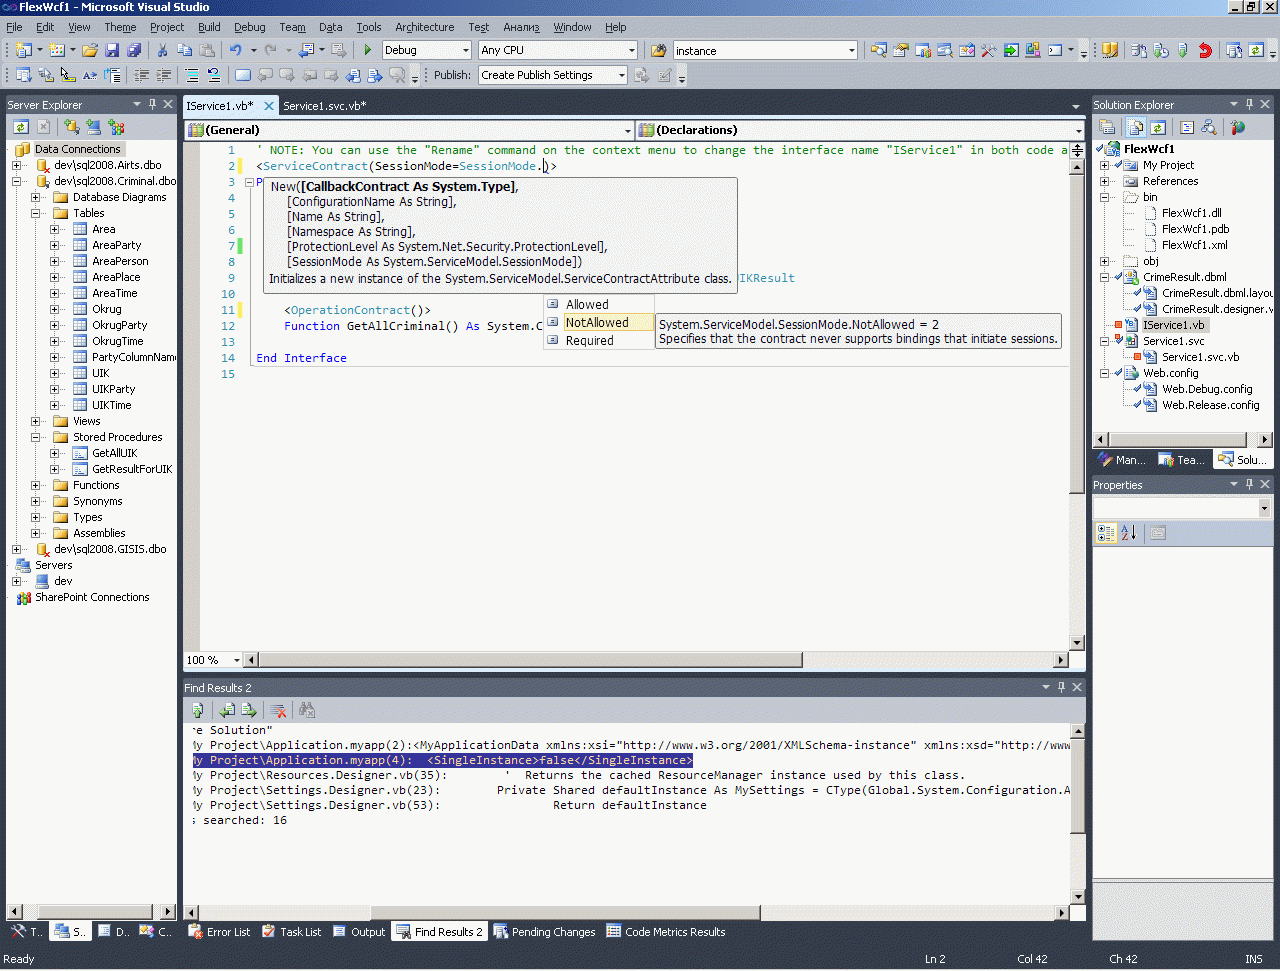Viewport: 1280px width, 971px height.
Task: Click the editor horizontal scrollbar thumb
Action: click(x=530, y=660)
